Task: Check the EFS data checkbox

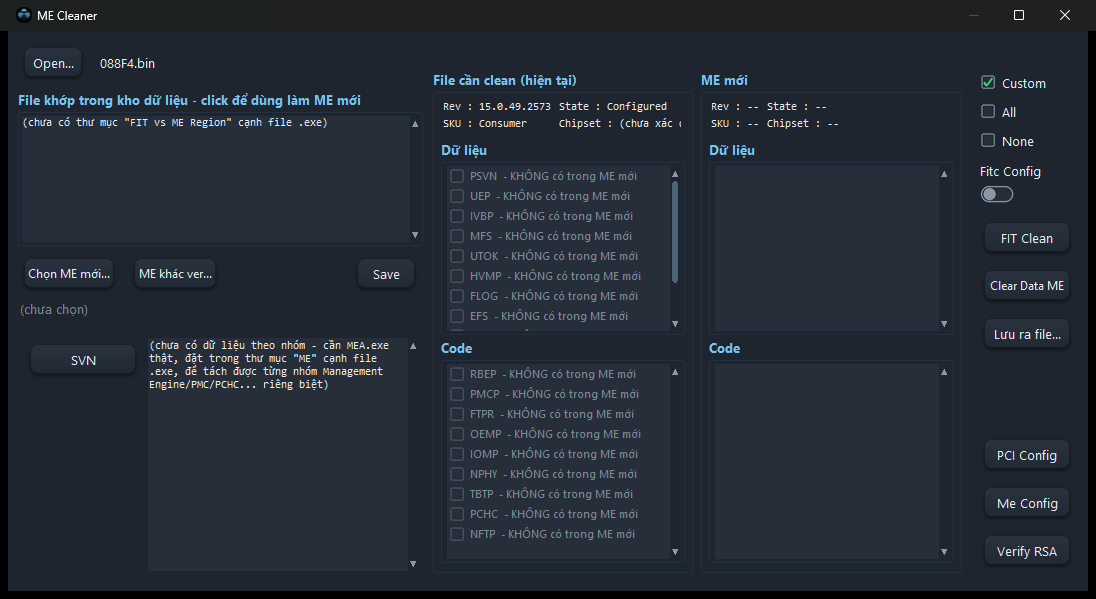Action: (x=457, y=316)
